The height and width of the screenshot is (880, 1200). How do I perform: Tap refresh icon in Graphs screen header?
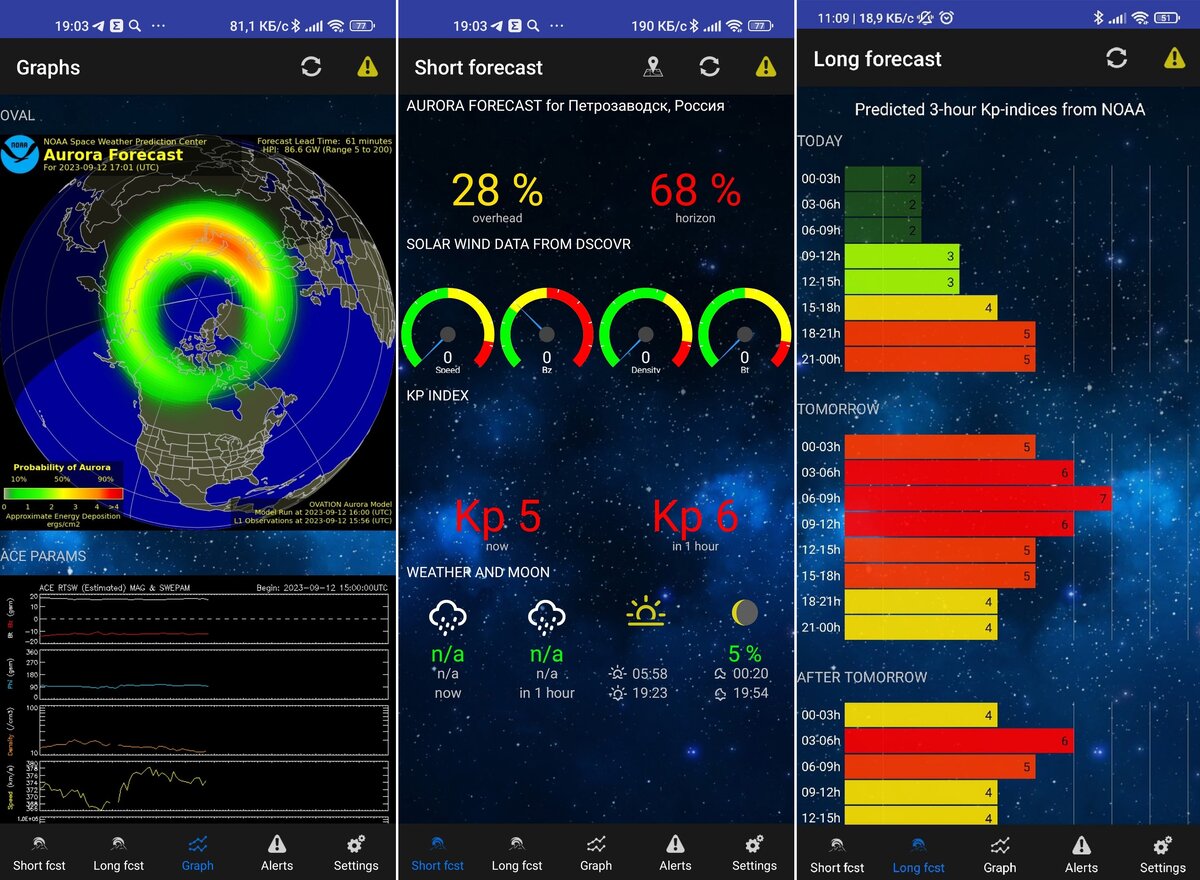point(311,67)
